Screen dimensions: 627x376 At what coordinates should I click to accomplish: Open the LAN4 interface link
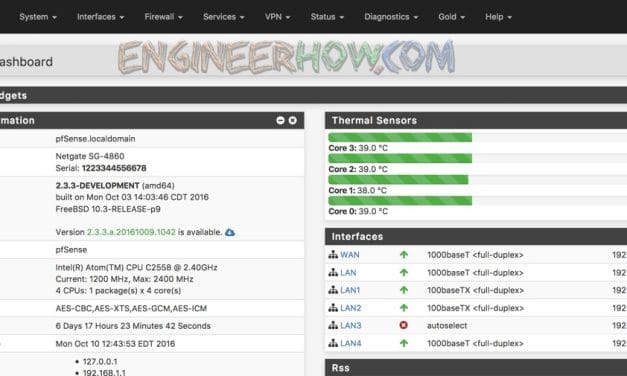click(350, 343)
